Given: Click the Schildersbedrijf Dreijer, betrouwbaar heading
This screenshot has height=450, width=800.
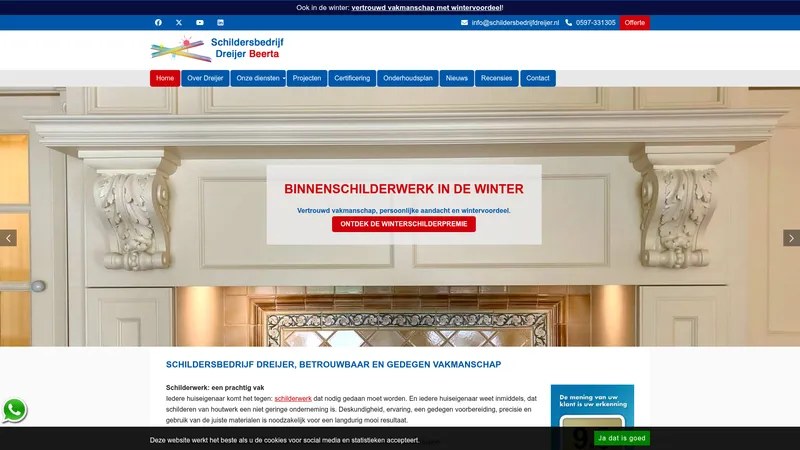Looking at the screenshot, I should coord(333,364).
